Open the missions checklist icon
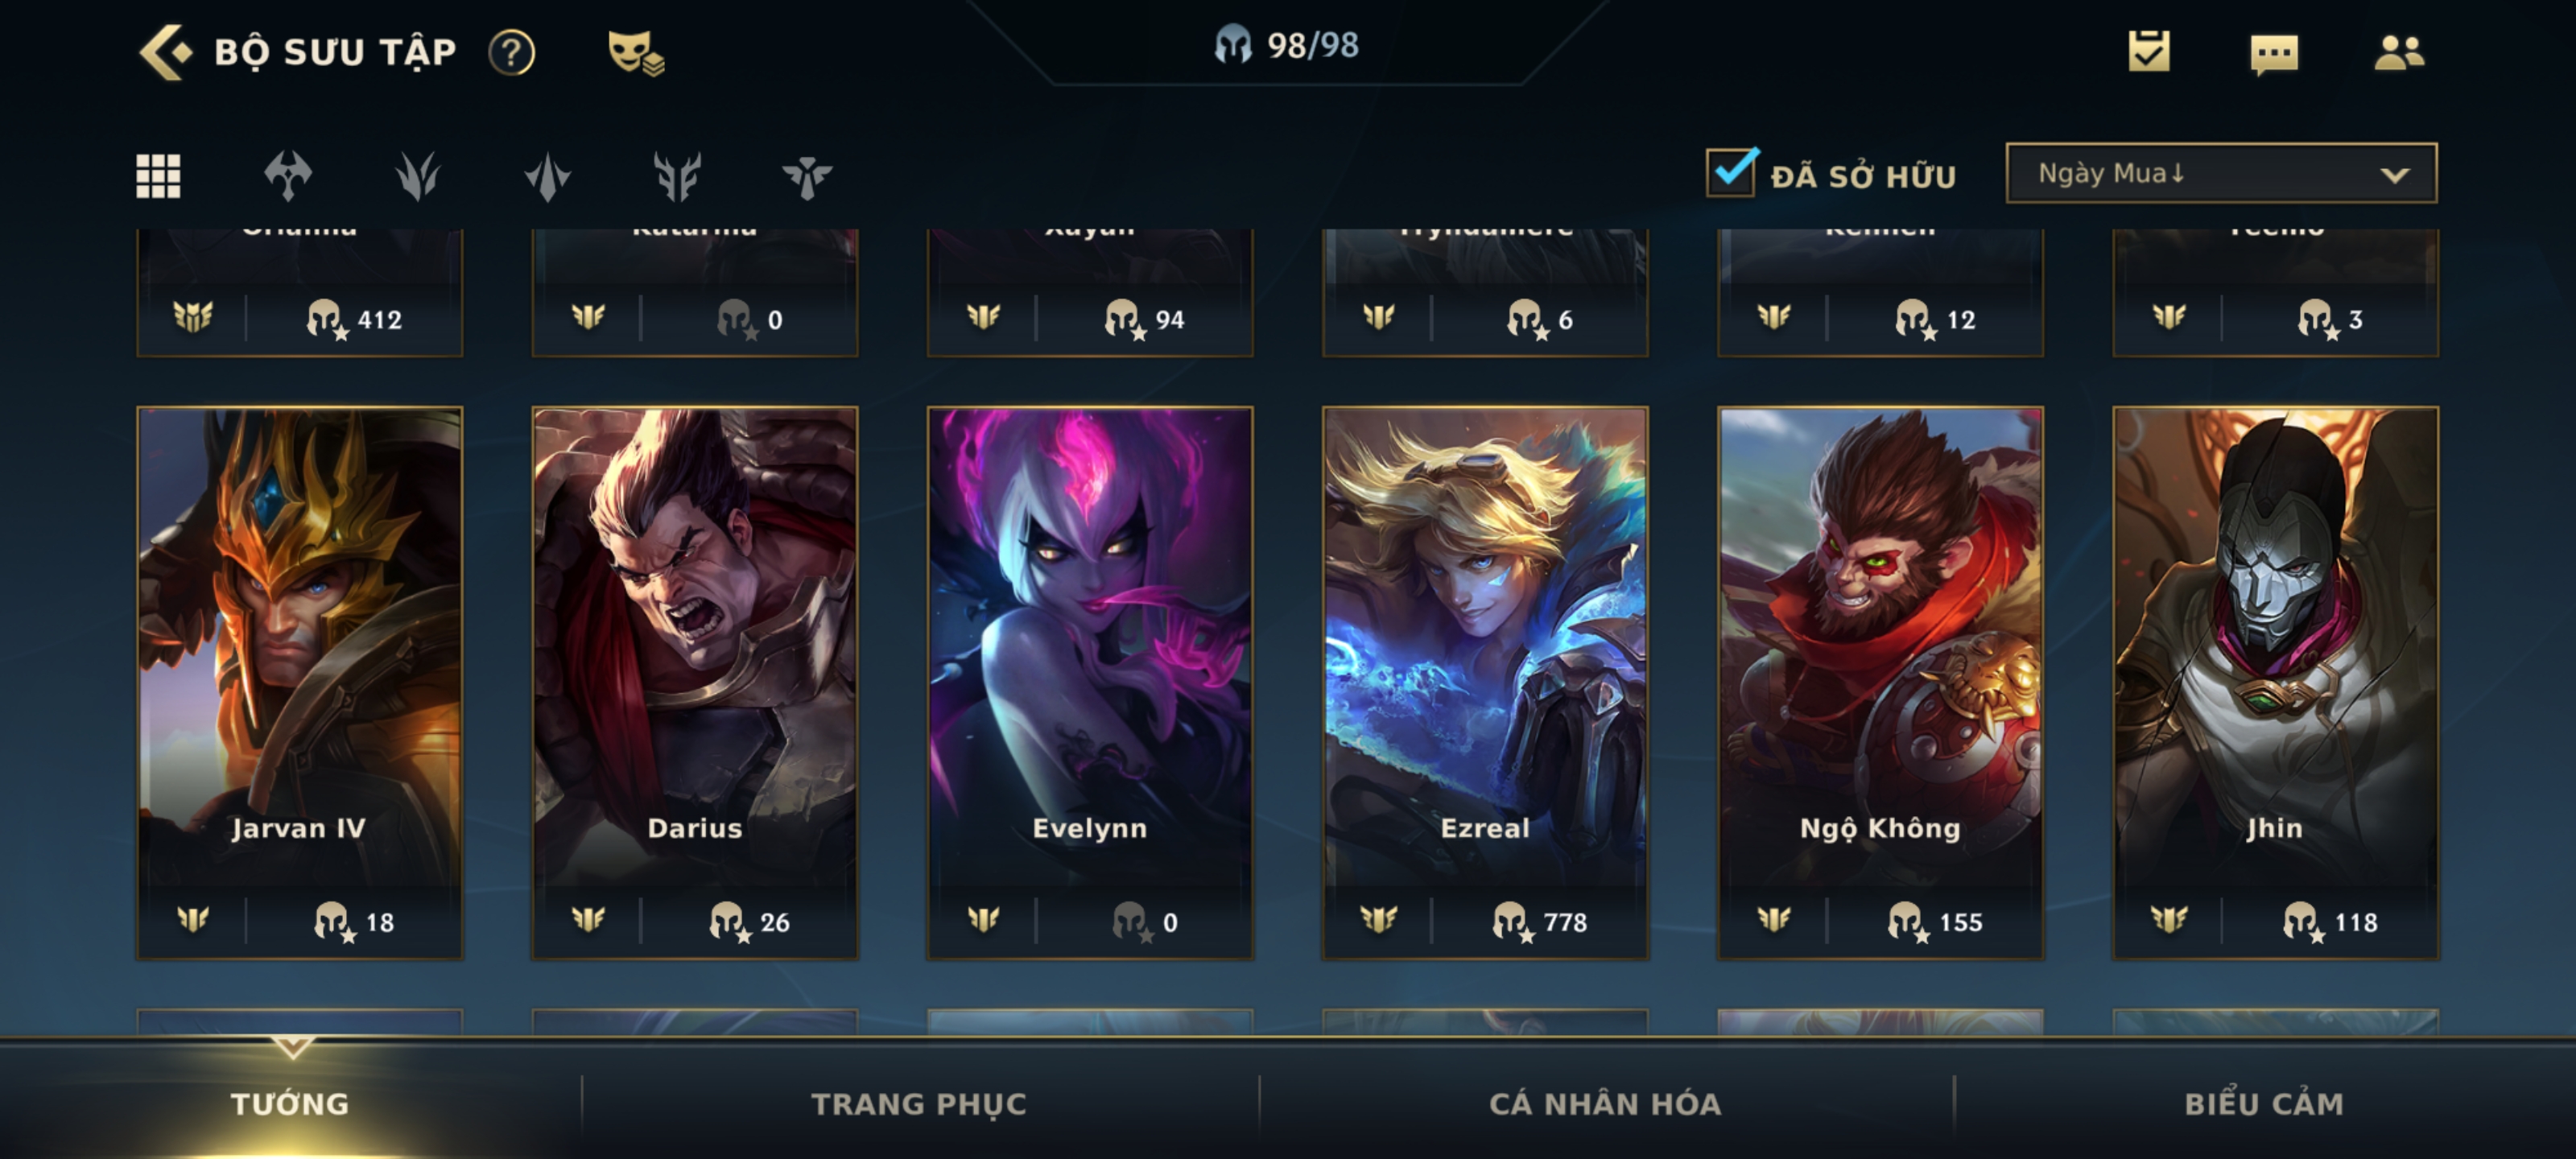2576x1159 pixels. 2148,50
